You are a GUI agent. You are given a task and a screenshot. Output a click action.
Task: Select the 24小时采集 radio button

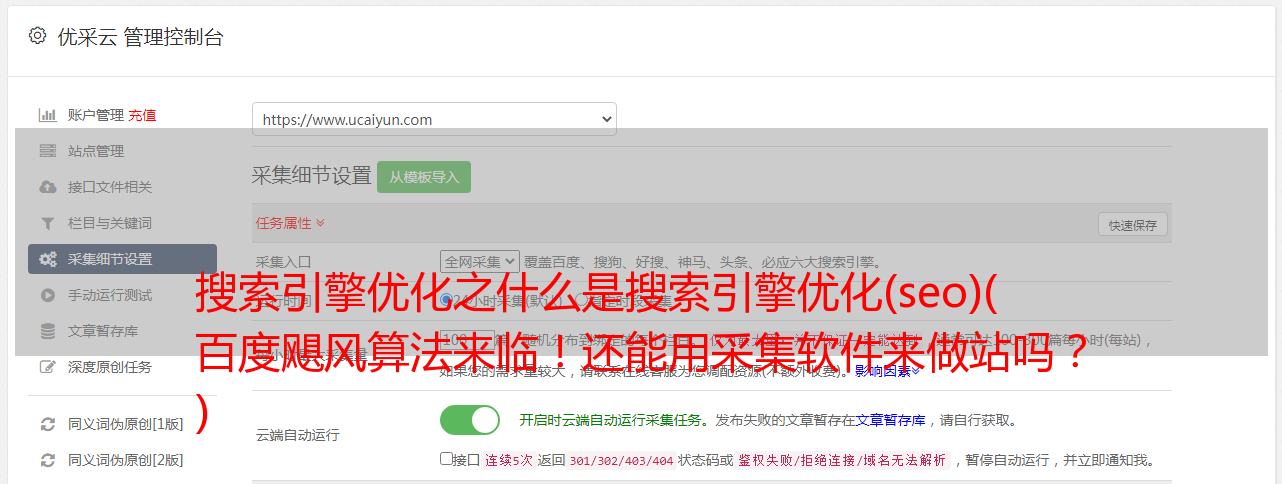446,299
